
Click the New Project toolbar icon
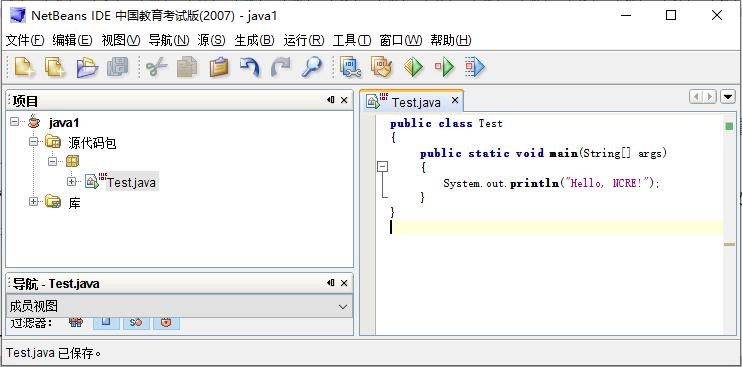point(54,67)
